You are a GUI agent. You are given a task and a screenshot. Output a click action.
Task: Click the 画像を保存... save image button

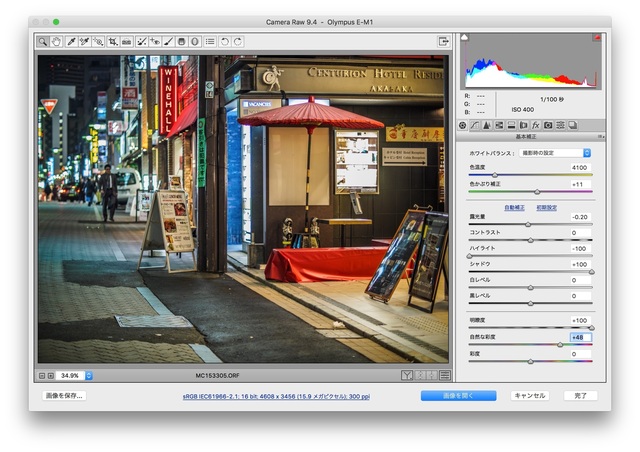[x=64, y=396]
